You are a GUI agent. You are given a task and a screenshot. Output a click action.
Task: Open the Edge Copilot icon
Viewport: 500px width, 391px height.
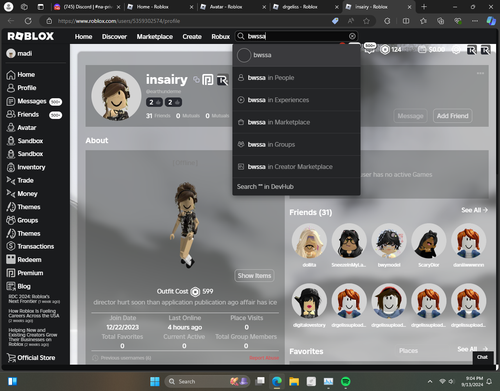coord(491,21)
